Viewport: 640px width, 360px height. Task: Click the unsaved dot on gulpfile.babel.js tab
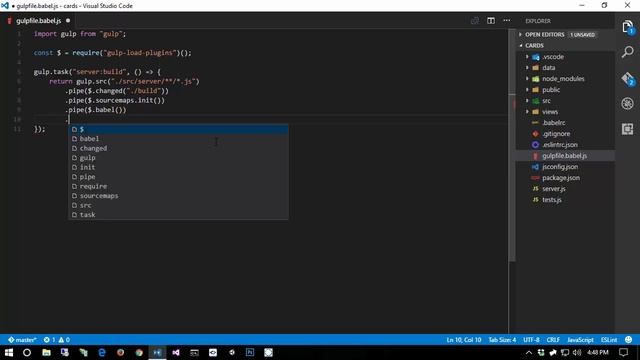(x=68, y=20)
